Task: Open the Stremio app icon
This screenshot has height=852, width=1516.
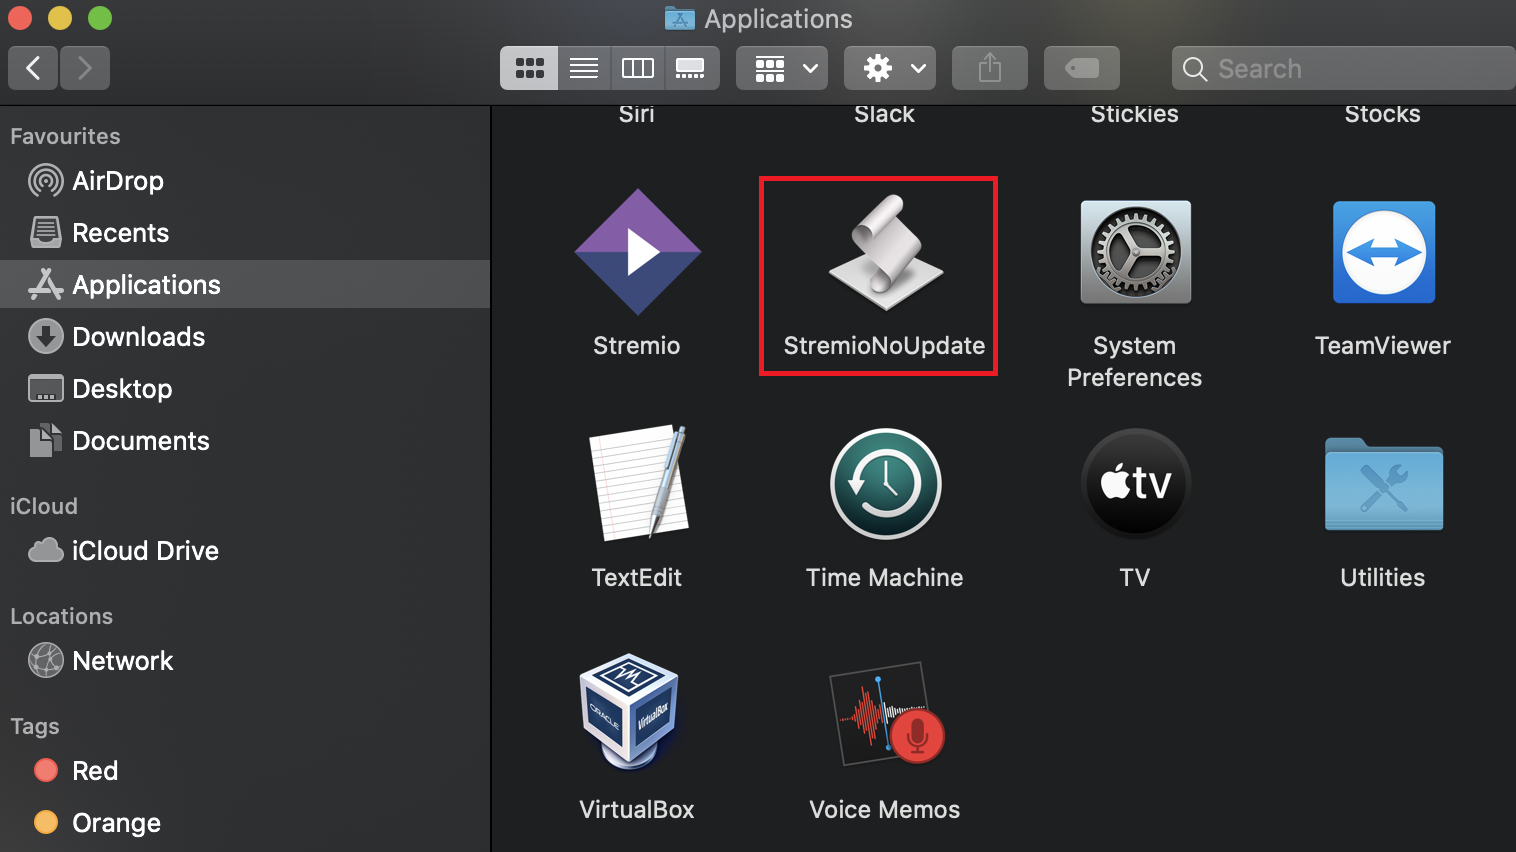Action: [x=637, y=252]
